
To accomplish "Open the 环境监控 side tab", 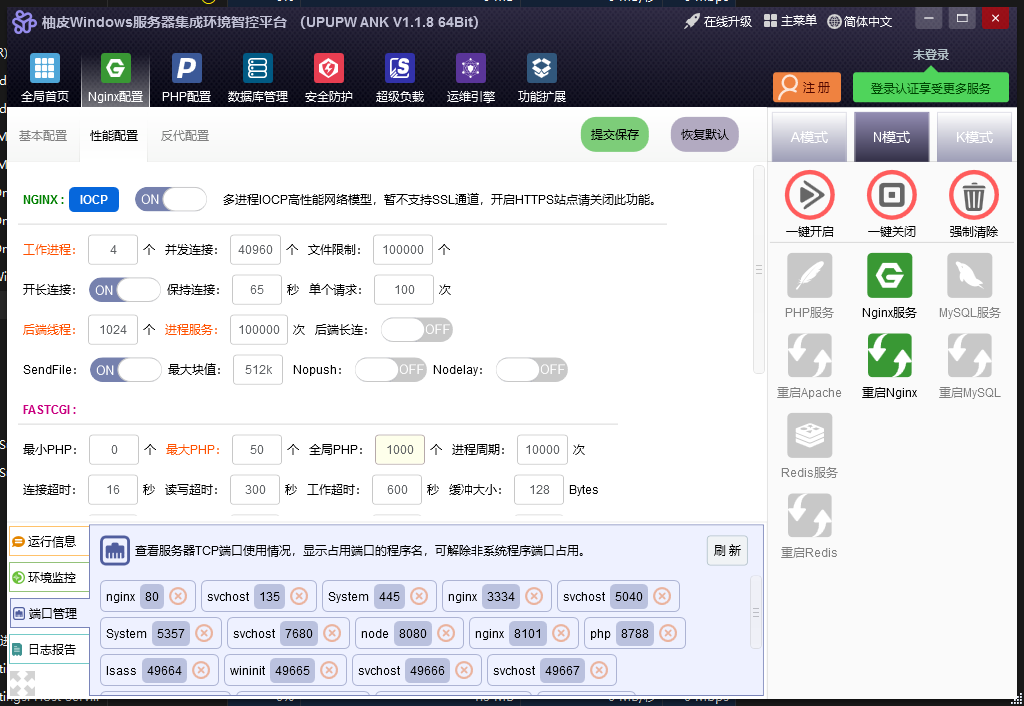I will click(49, 577).
